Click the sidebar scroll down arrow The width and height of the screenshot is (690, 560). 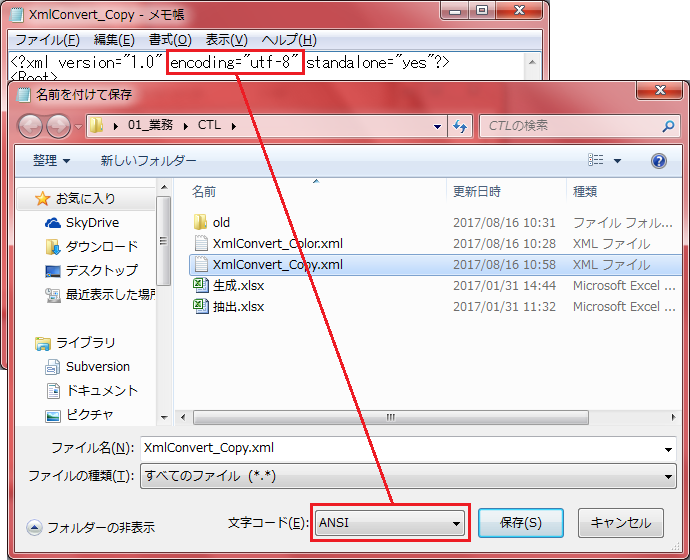164,417
